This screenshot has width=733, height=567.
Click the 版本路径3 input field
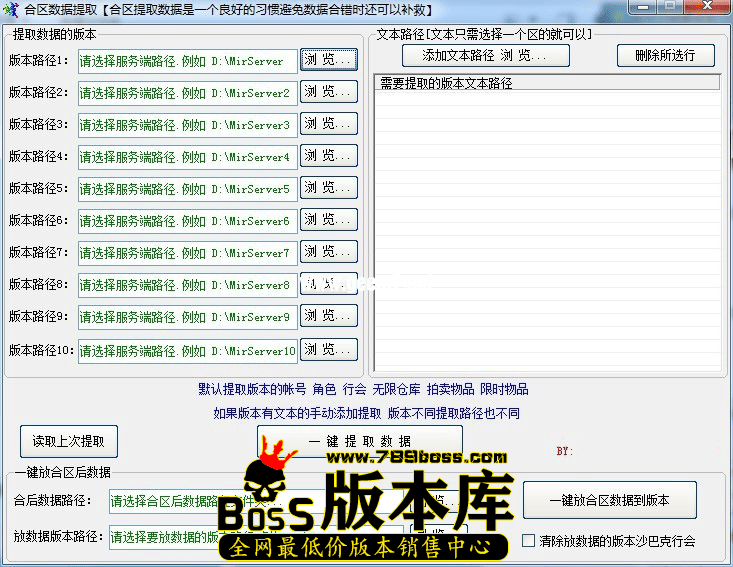[x=187, y=125]
